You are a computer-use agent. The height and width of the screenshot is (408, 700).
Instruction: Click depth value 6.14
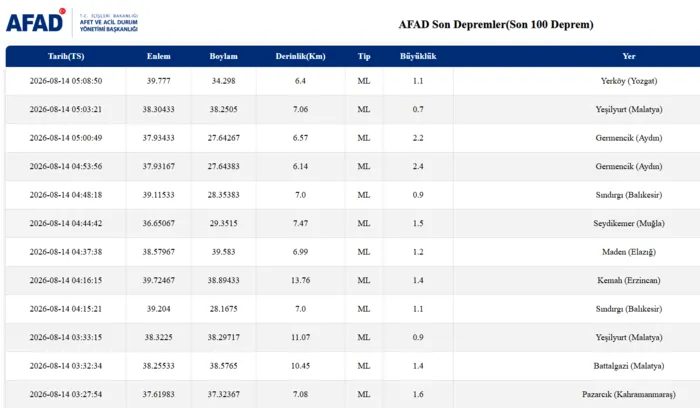tap(300, 167)
